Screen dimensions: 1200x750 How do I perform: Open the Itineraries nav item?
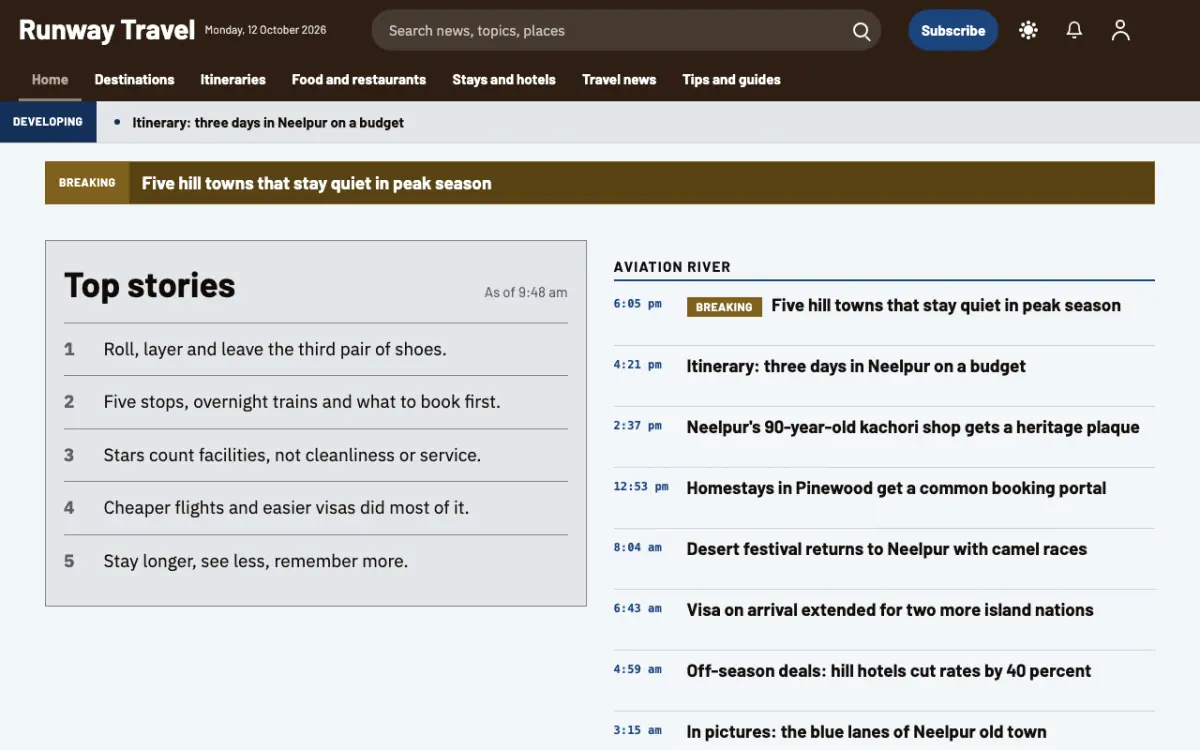click(x=233, y=80)
